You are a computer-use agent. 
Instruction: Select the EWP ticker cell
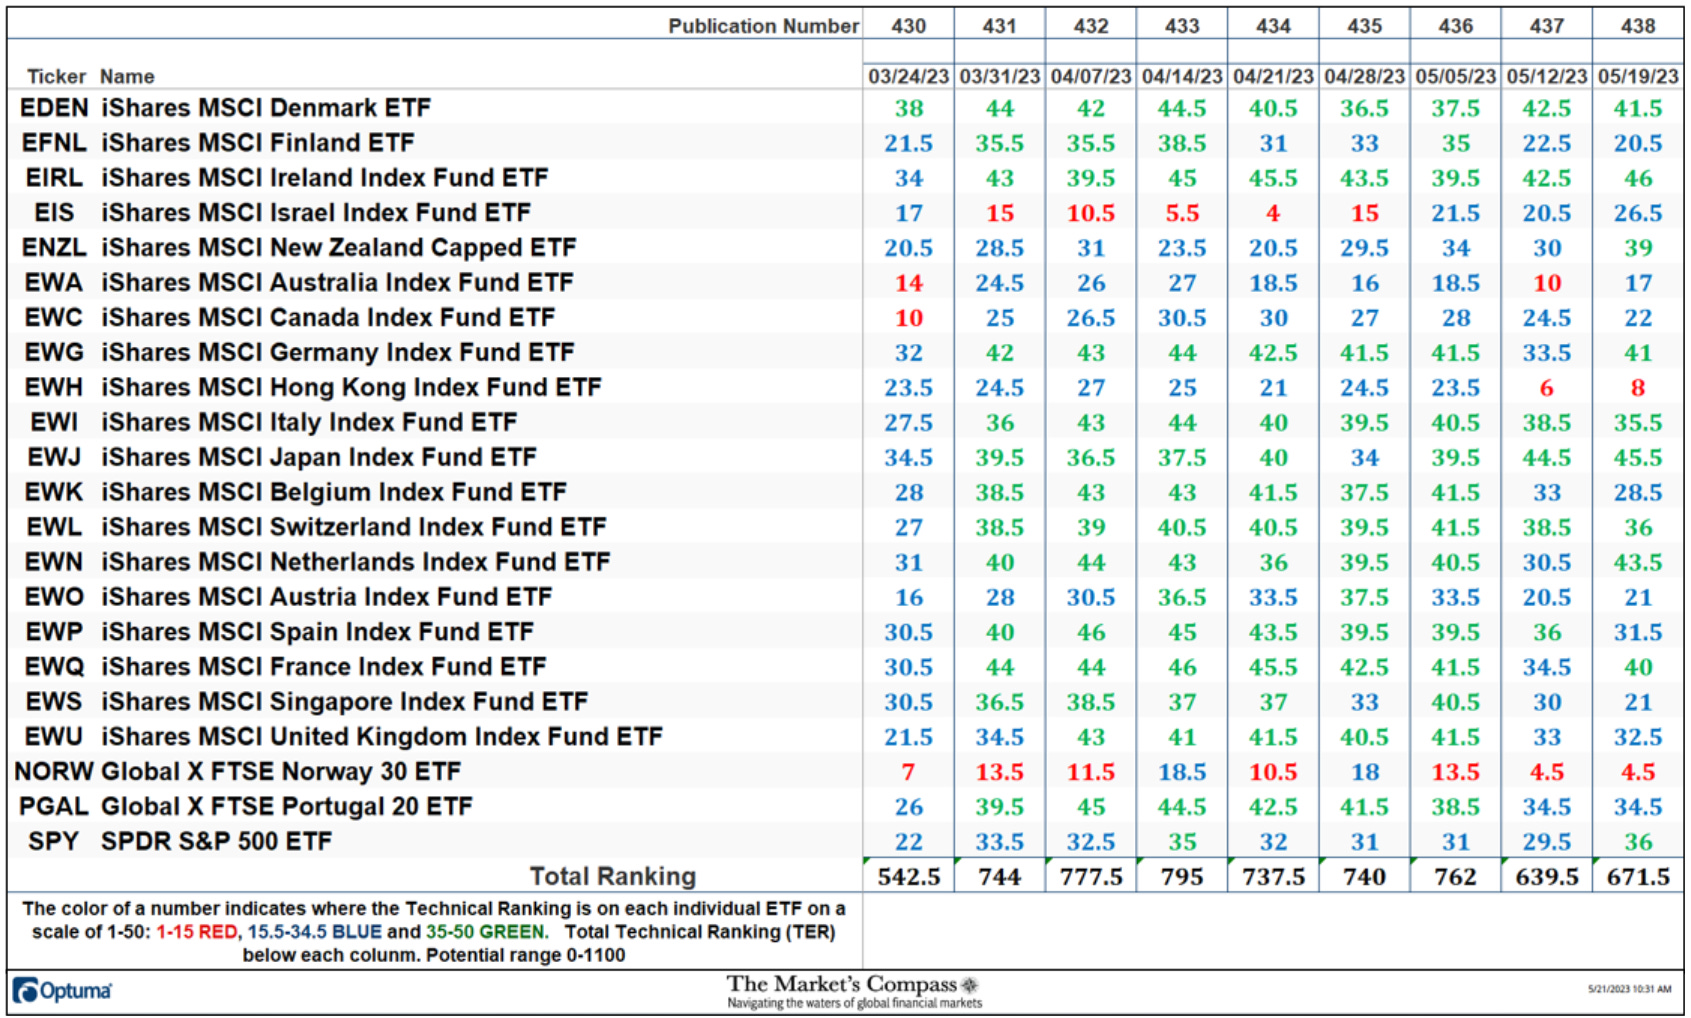pyautogui.click(x=54, y=632)
